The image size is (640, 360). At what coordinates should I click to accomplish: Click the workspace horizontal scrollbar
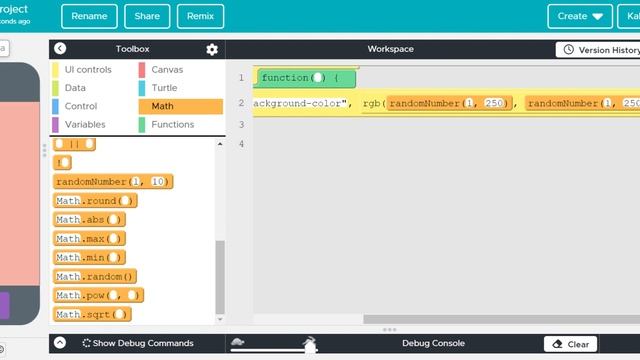502,319
